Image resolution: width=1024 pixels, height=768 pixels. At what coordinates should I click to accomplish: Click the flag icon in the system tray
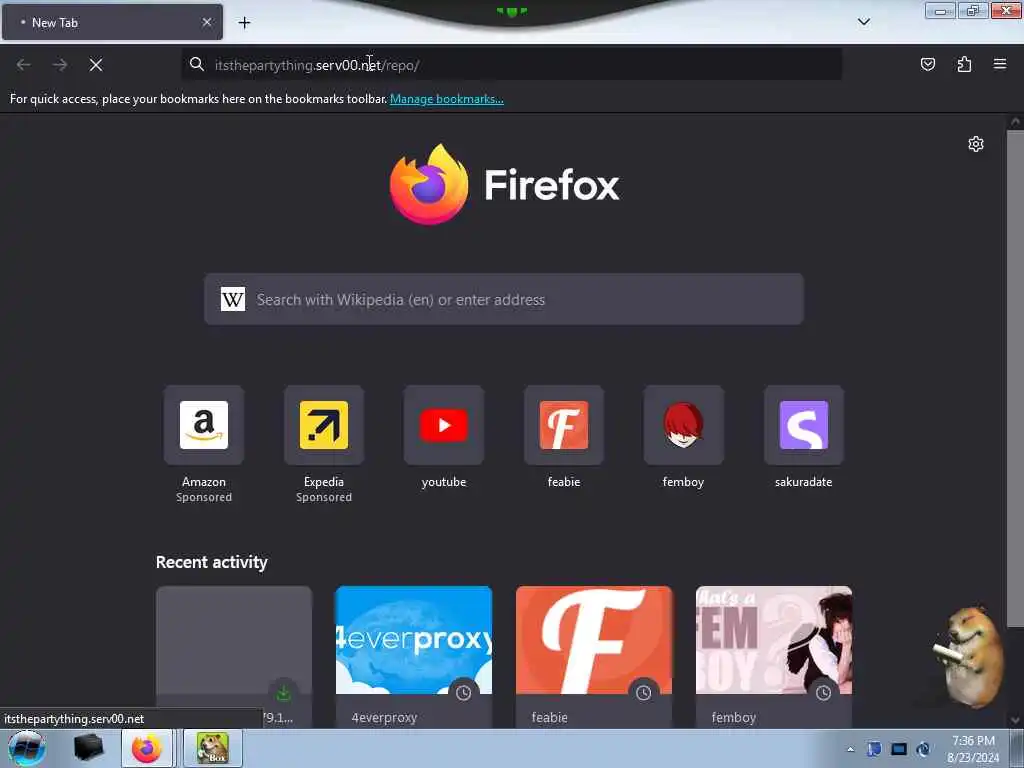coord(874,749)
